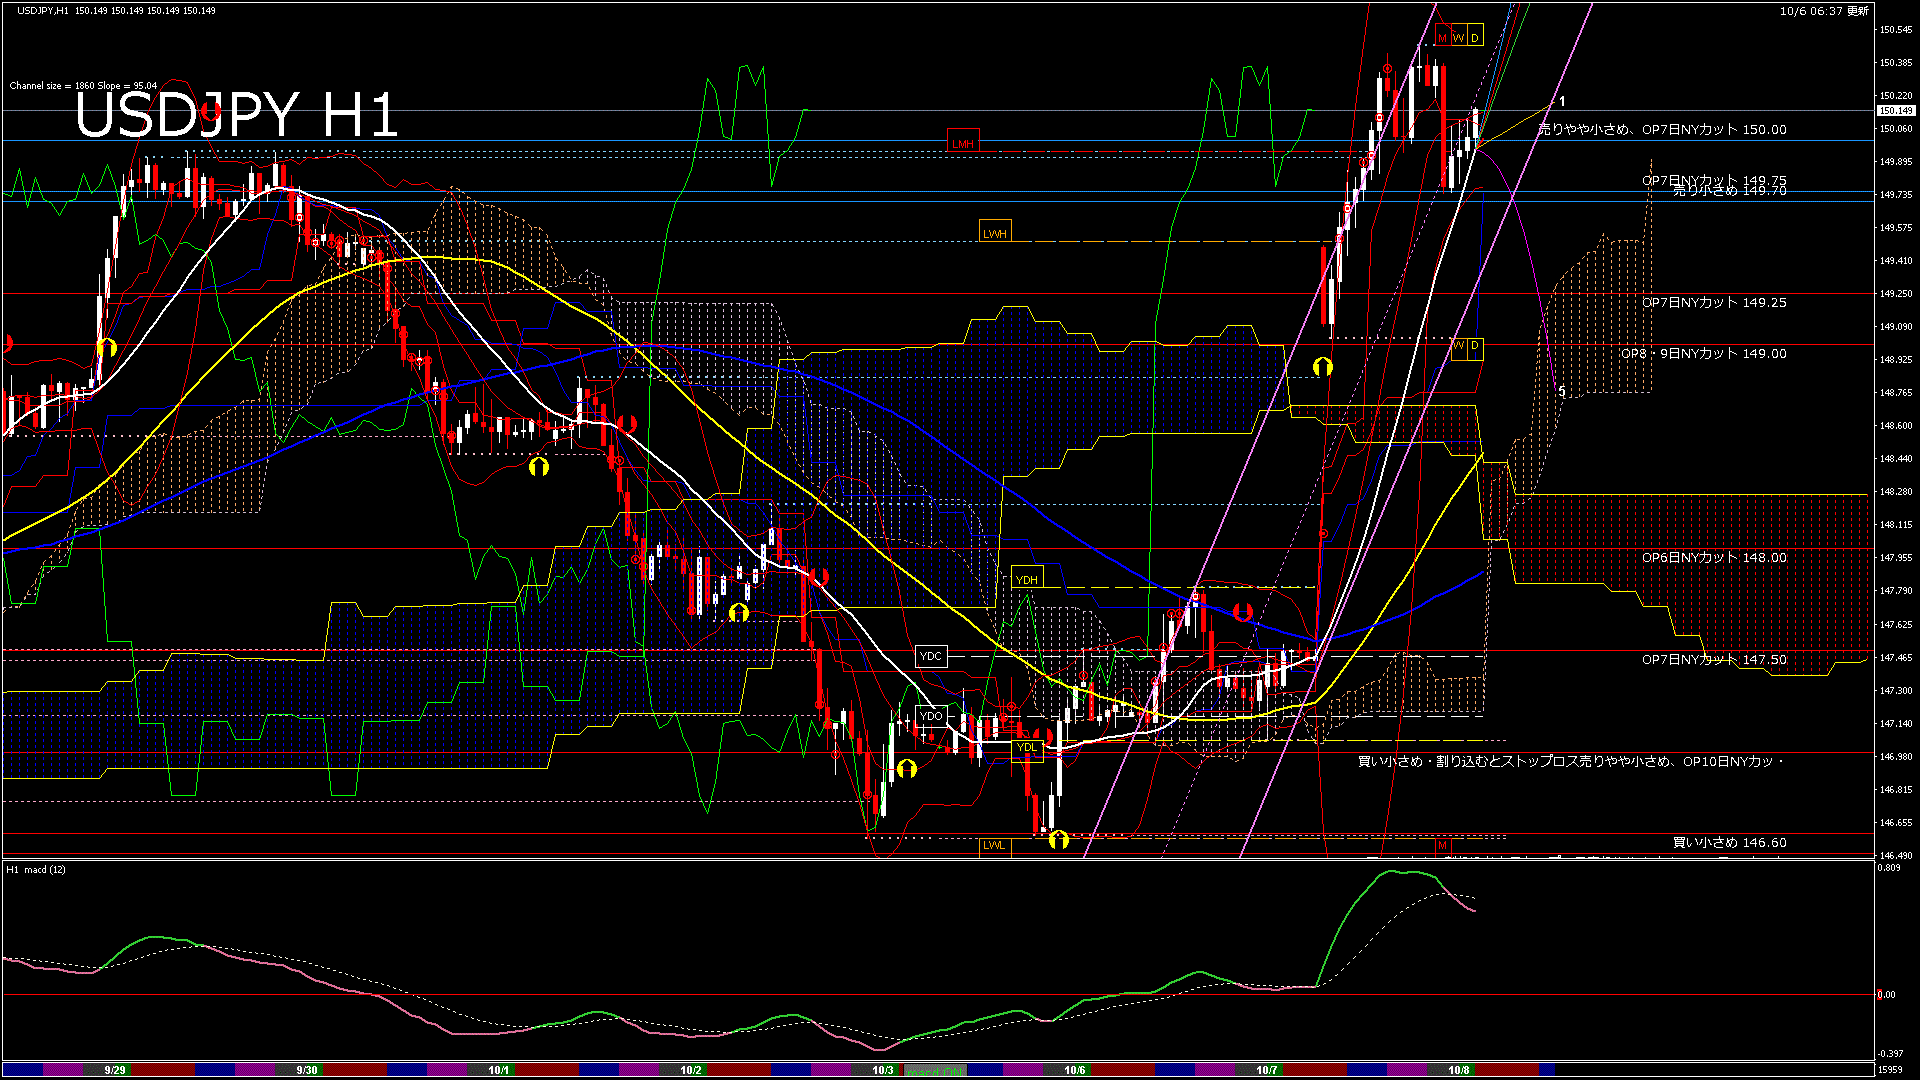Click yellow up-arrow signal near 146.60 low

pos(1059,840)
